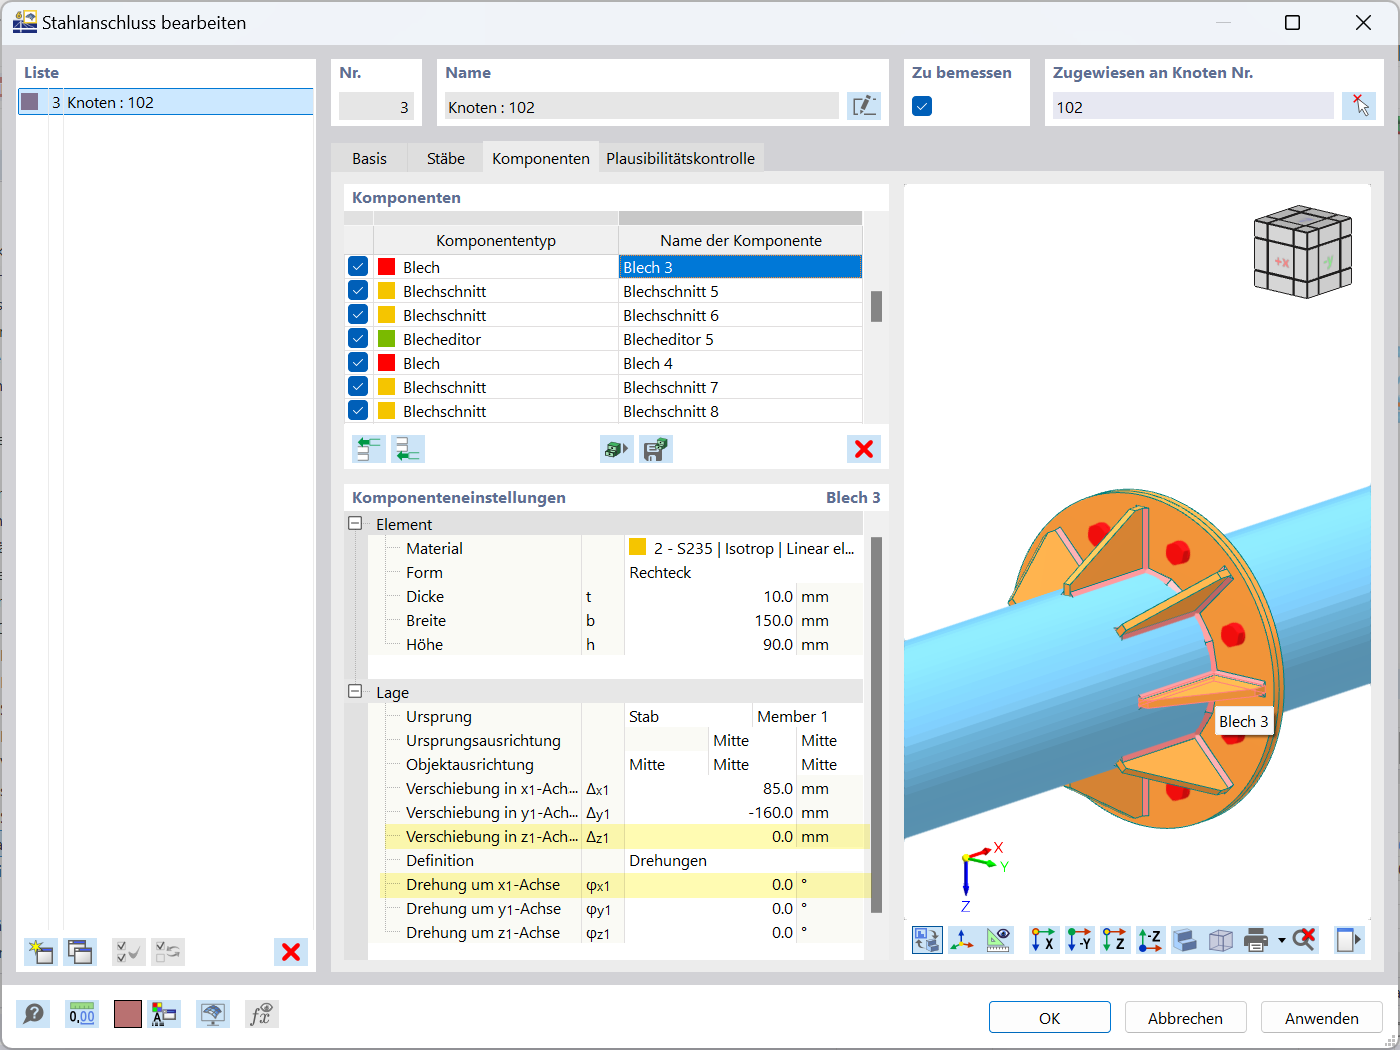The width and height of the screenshot is (1400, 1050).
Task: Show the coordinate axes in preview
Action: (962, 940)
